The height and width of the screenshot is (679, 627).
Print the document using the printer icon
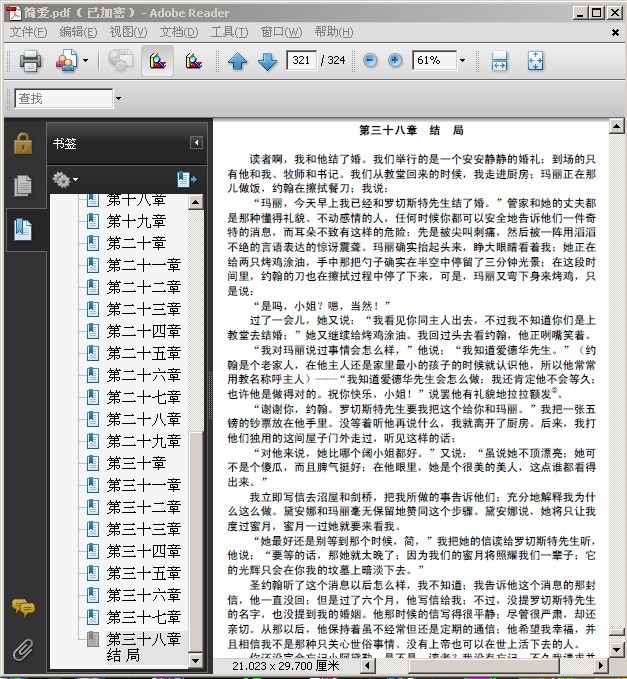pos(30,61)
